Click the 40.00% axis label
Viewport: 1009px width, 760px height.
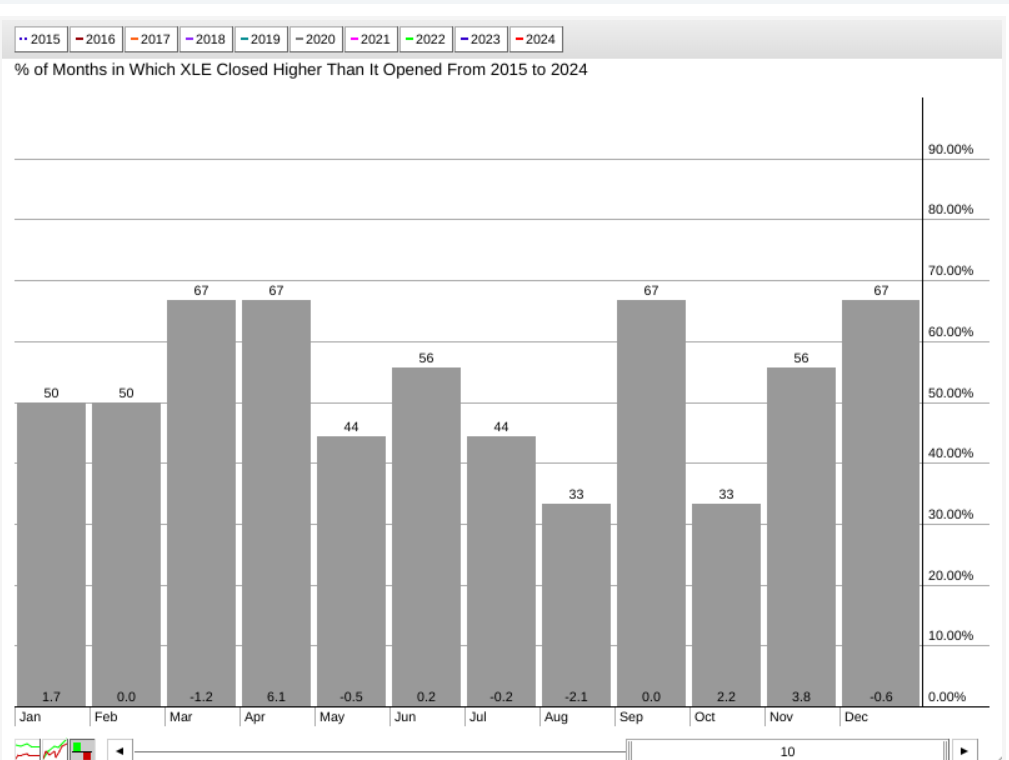click(950, 453)
